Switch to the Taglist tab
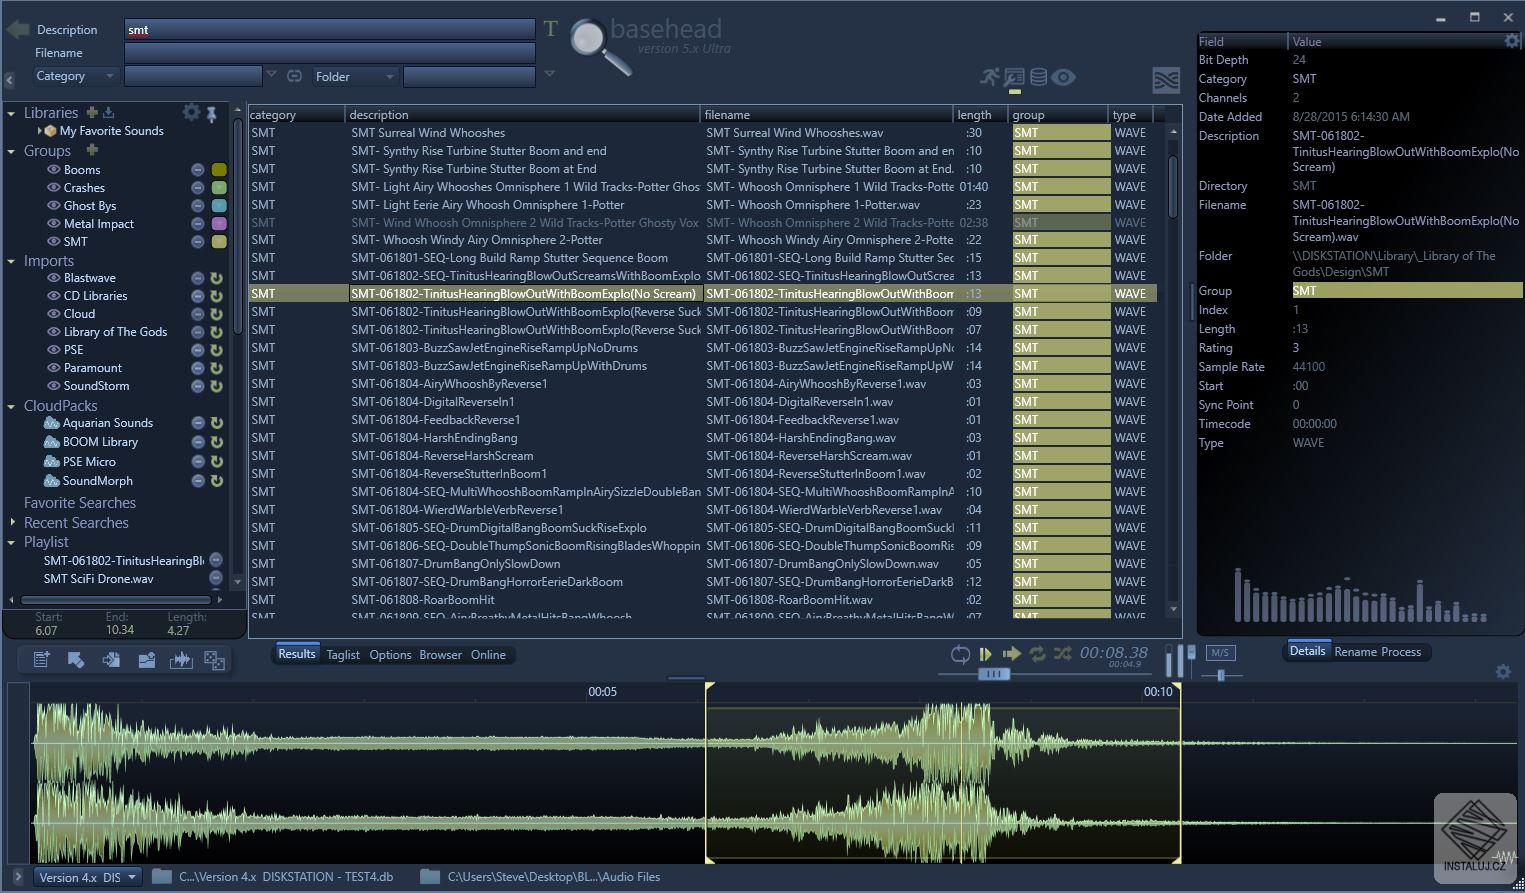 (343, 655)
